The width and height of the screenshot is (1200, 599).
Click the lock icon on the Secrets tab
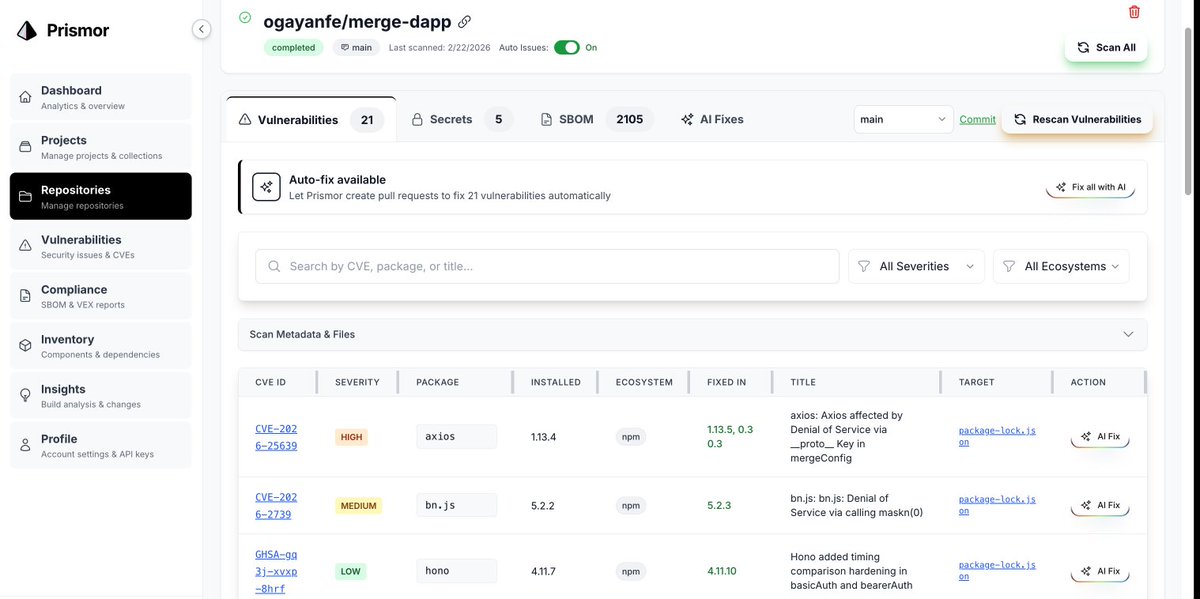click(418, 120)
